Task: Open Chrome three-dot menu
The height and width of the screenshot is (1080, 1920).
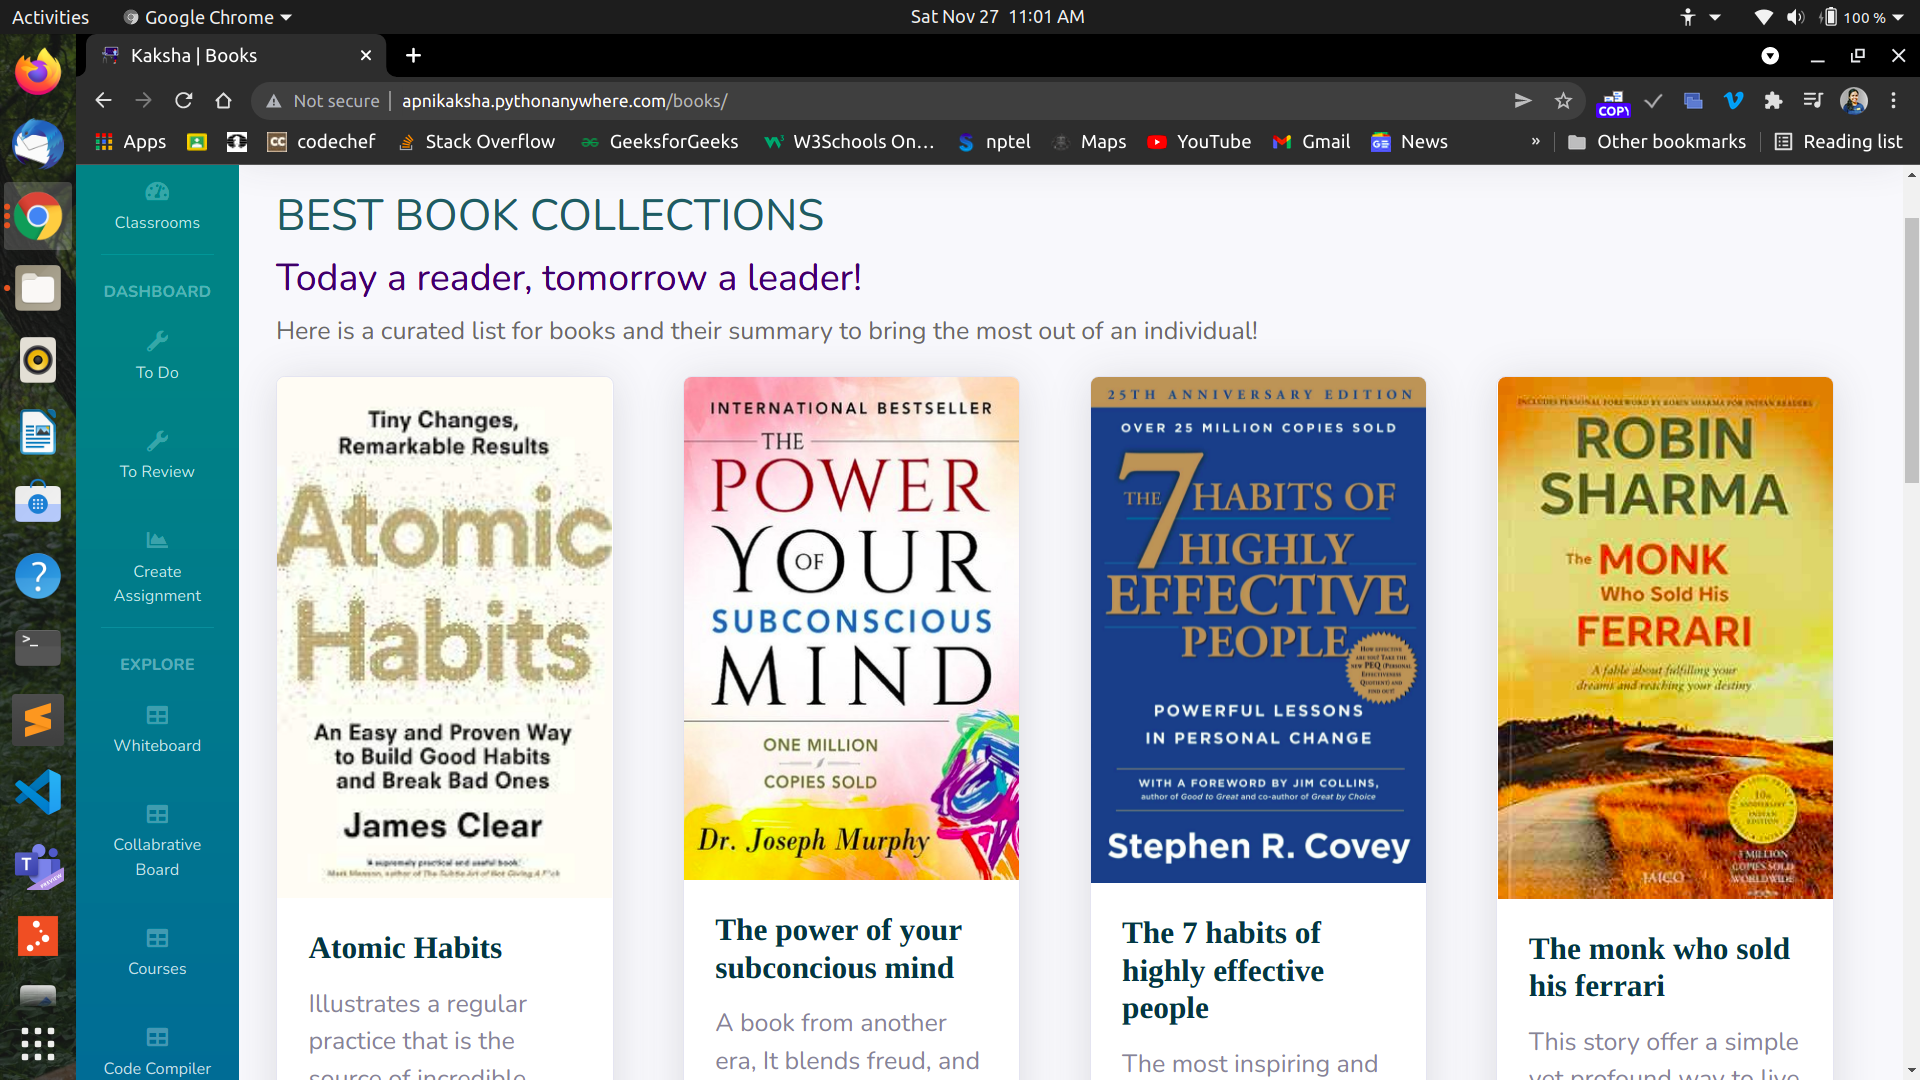Action: tap(1893, 101)
